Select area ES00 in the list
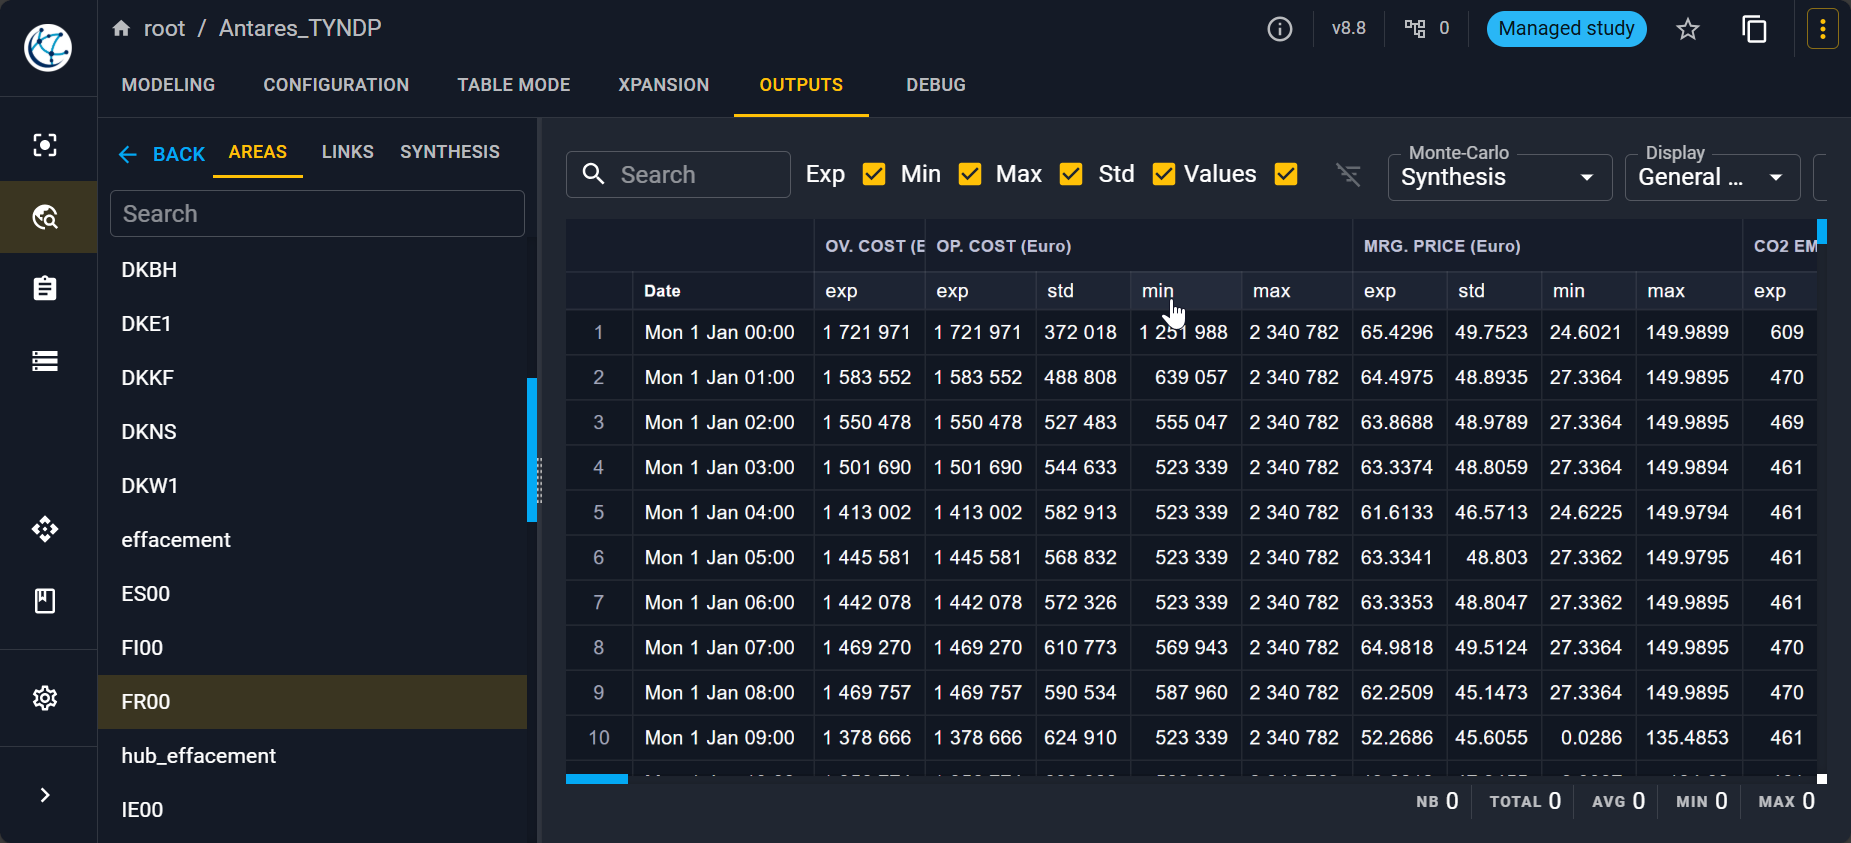 (312, 594)
